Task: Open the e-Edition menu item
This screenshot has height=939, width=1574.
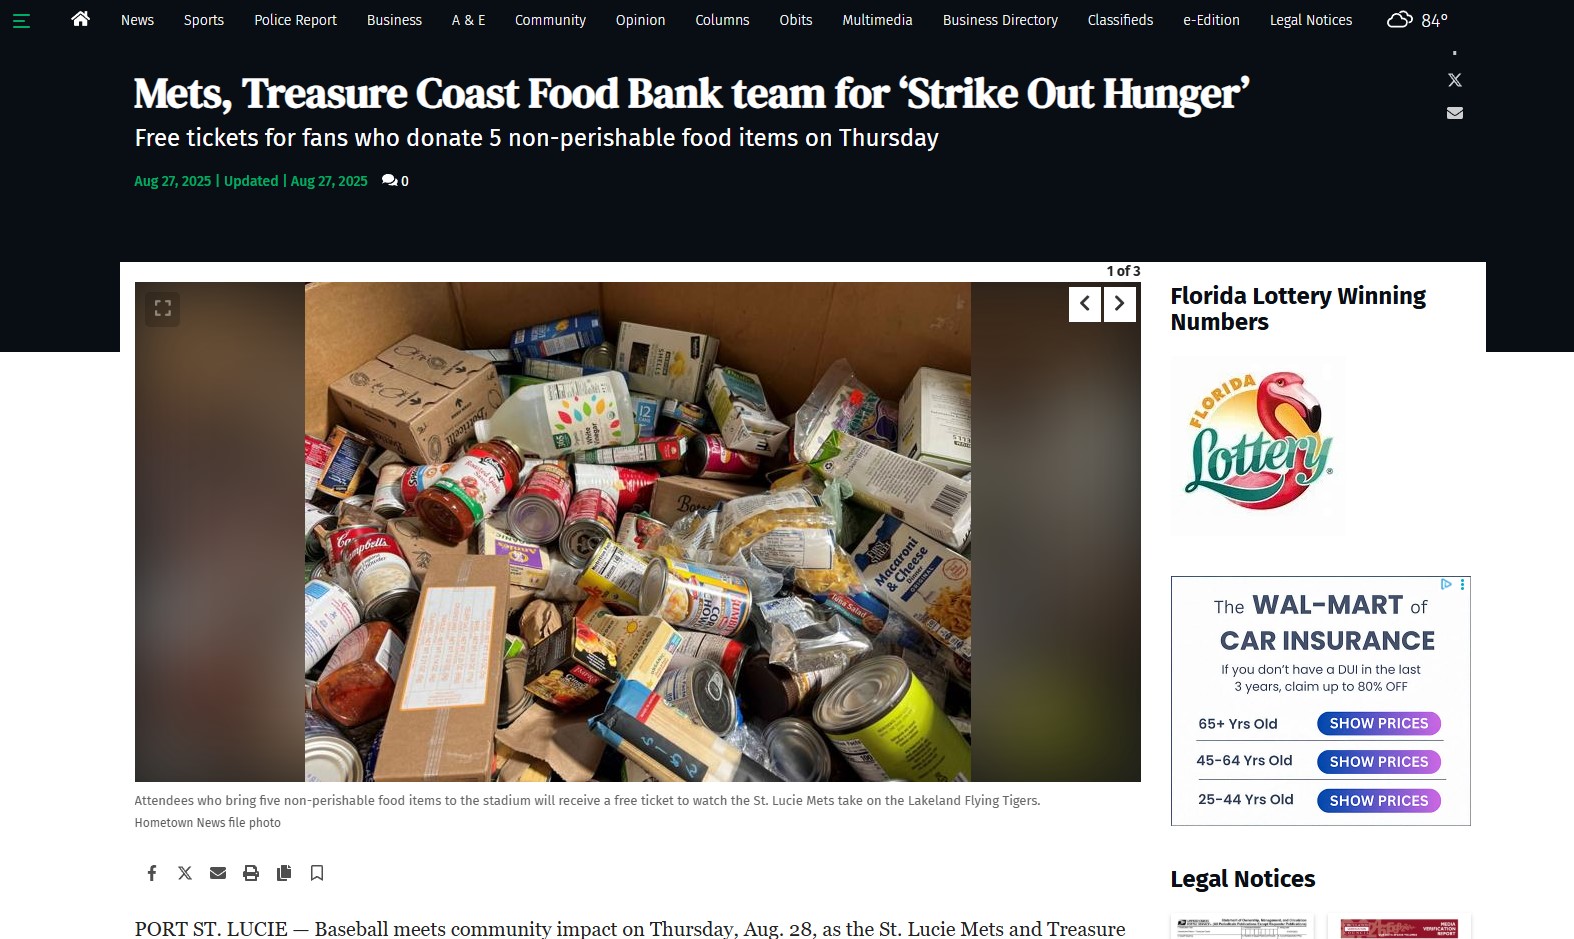Action: 1211,20
